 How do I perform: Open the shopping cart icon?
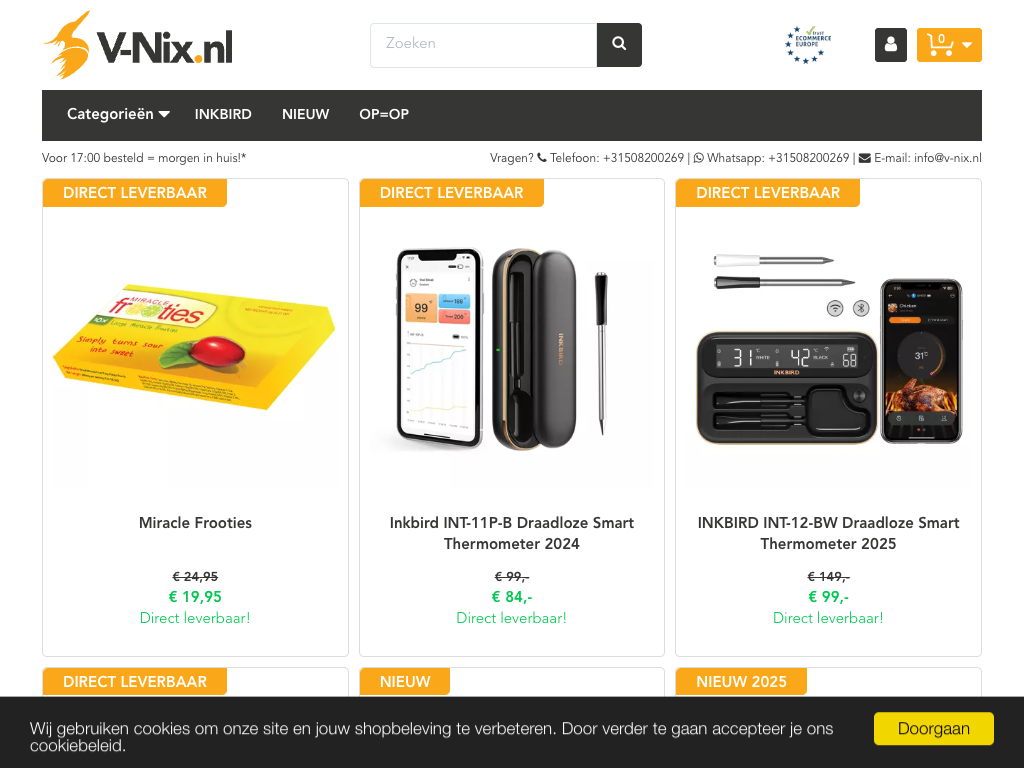[x=940, y=45]
